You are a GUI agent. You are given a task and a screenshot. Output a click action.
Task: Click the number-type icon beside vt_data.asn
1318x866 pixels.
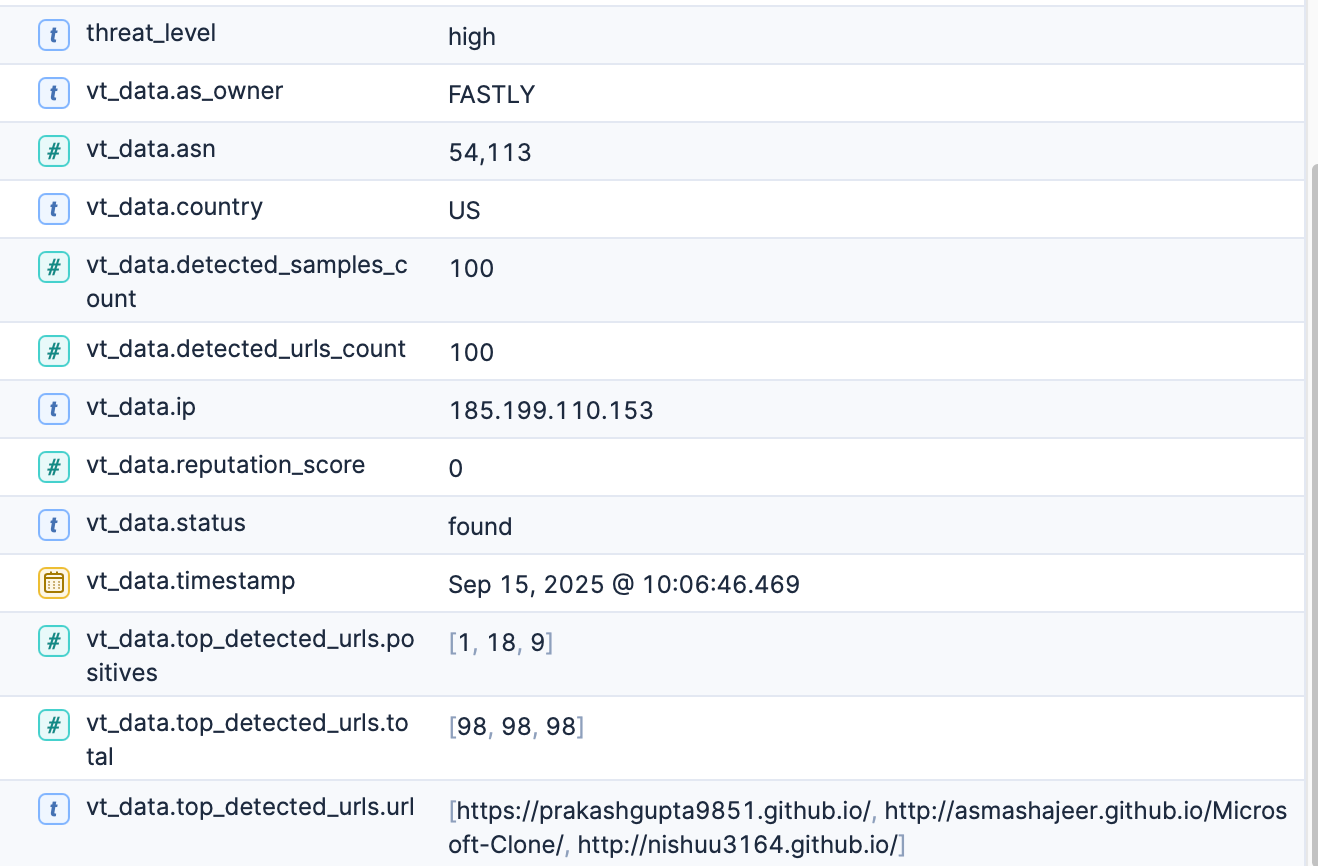53,152
